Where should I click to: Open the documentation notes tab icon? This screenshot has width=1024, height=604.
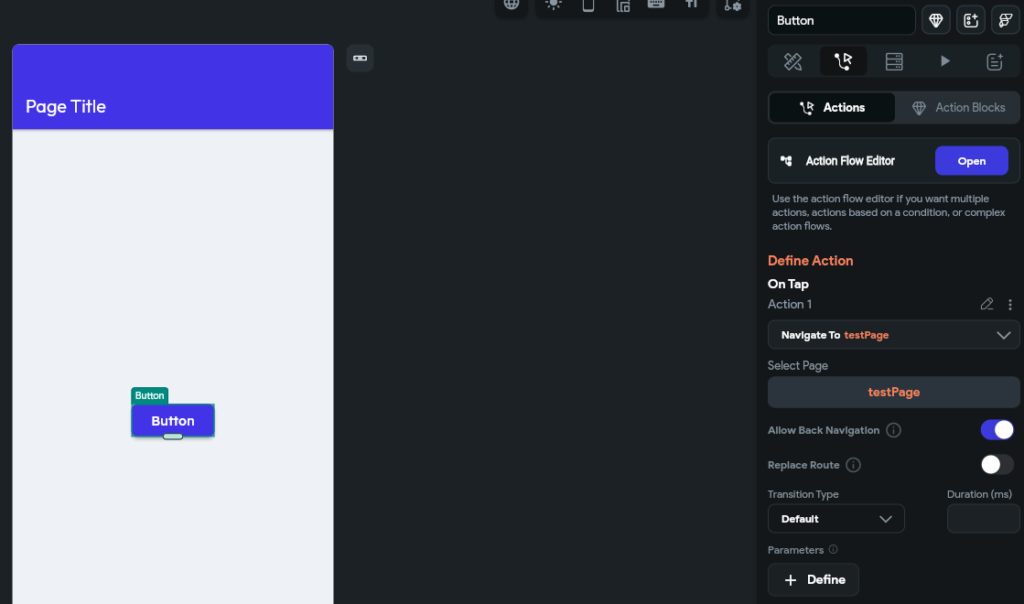pyautogui.click(x=994, y=62)
